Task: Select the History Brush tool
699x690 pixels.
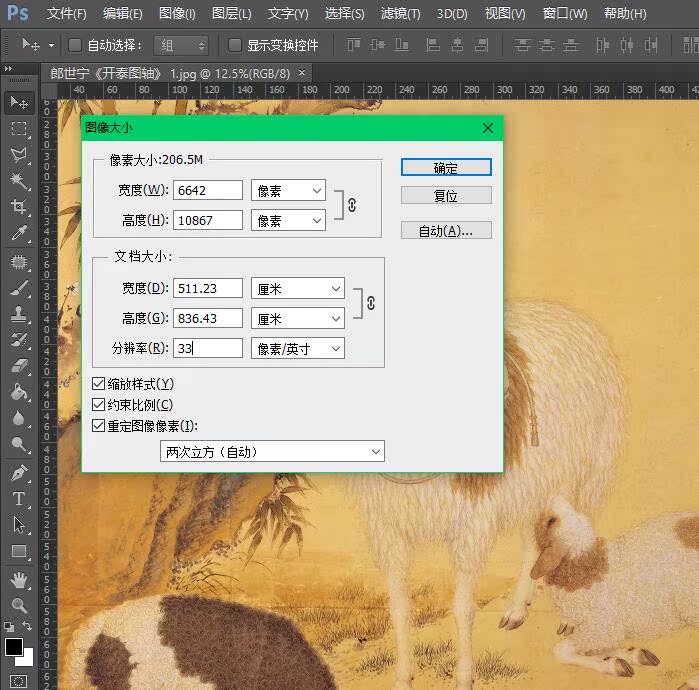Action: (19, 340)
